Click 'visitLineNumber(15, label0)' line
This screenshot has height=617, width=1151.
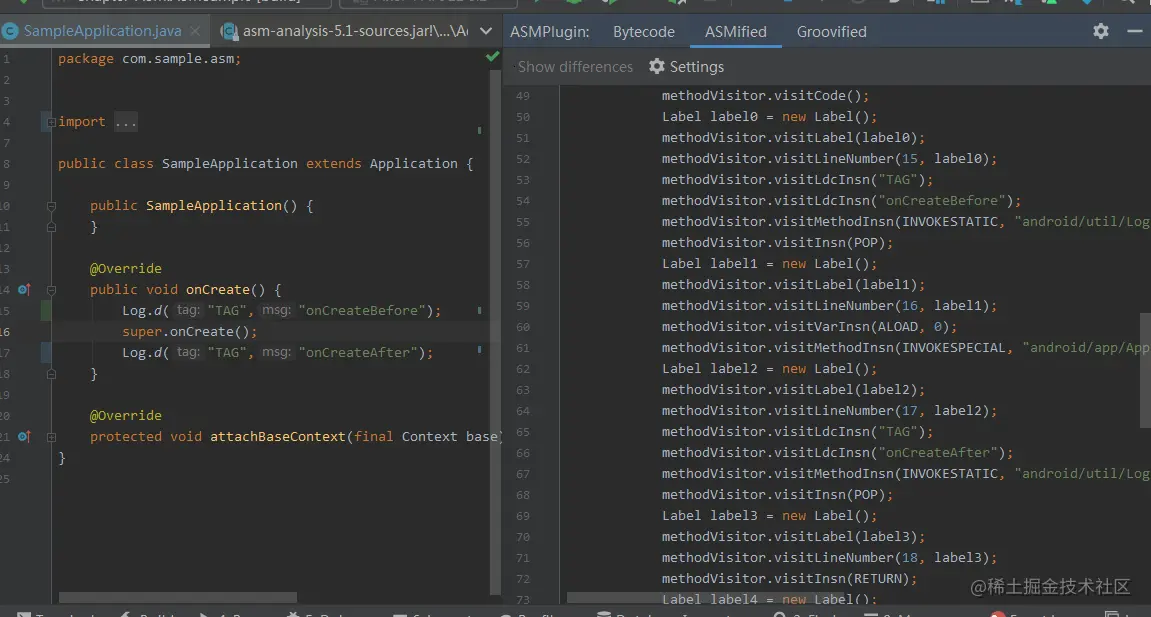click(x=829, y=158)
